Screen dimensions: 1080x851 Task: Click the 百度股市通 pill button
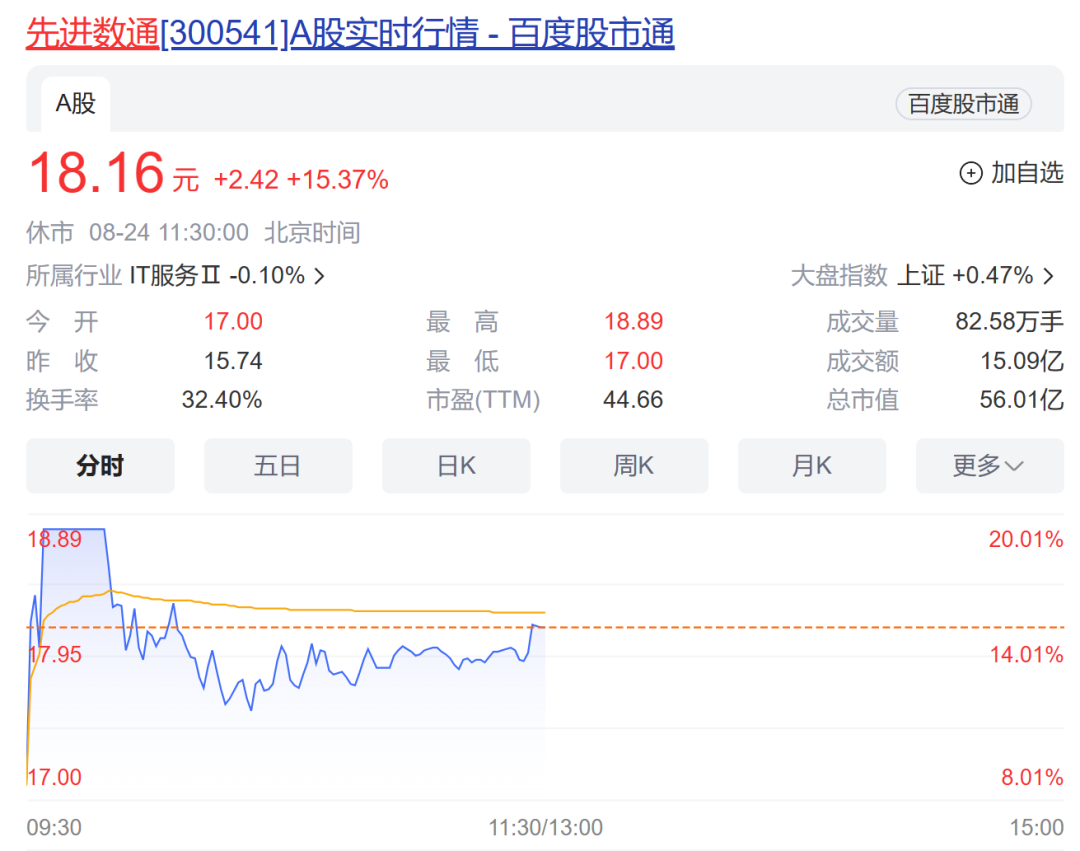point(963,104)
